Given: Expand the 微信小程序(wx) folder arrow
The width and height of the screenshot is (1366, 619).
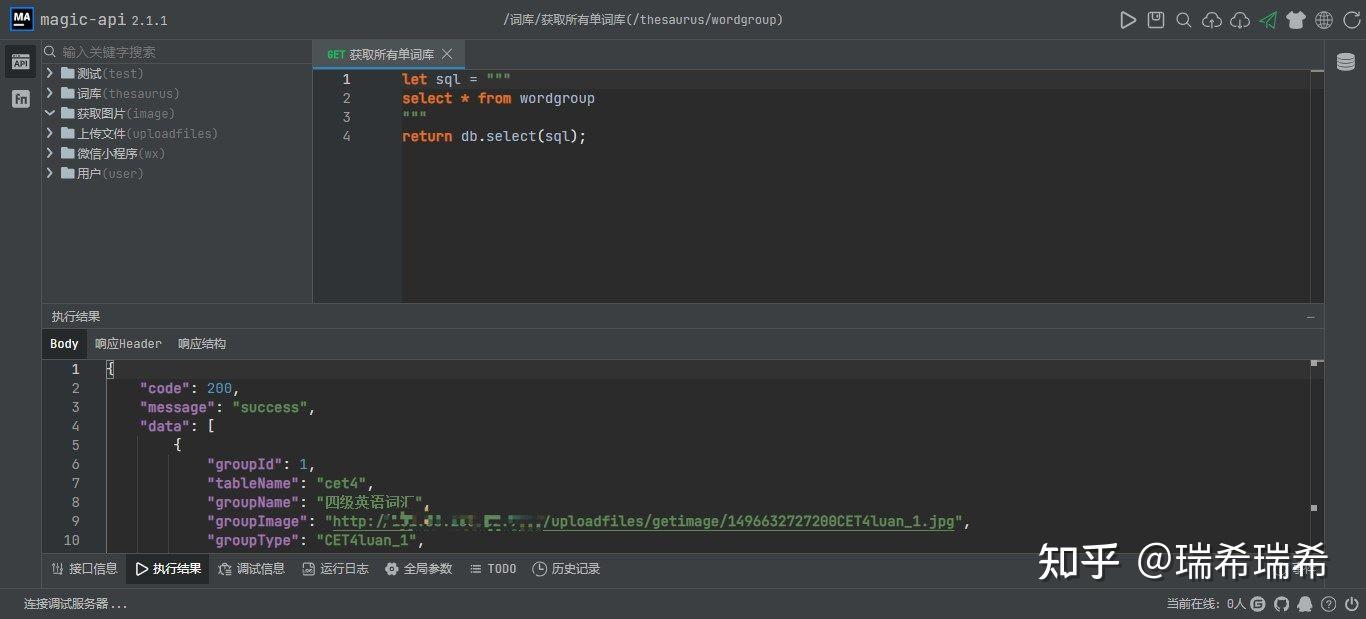Looking at the screenshot, I should [x=50, y=153].
